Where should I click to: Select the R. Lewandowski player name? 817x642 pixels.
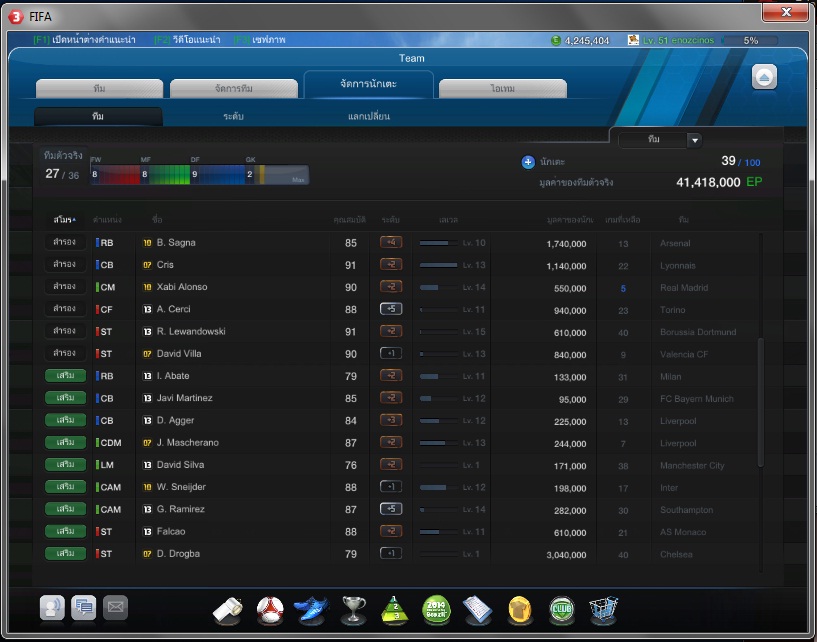pyautogui.click(x=191, y=331)
